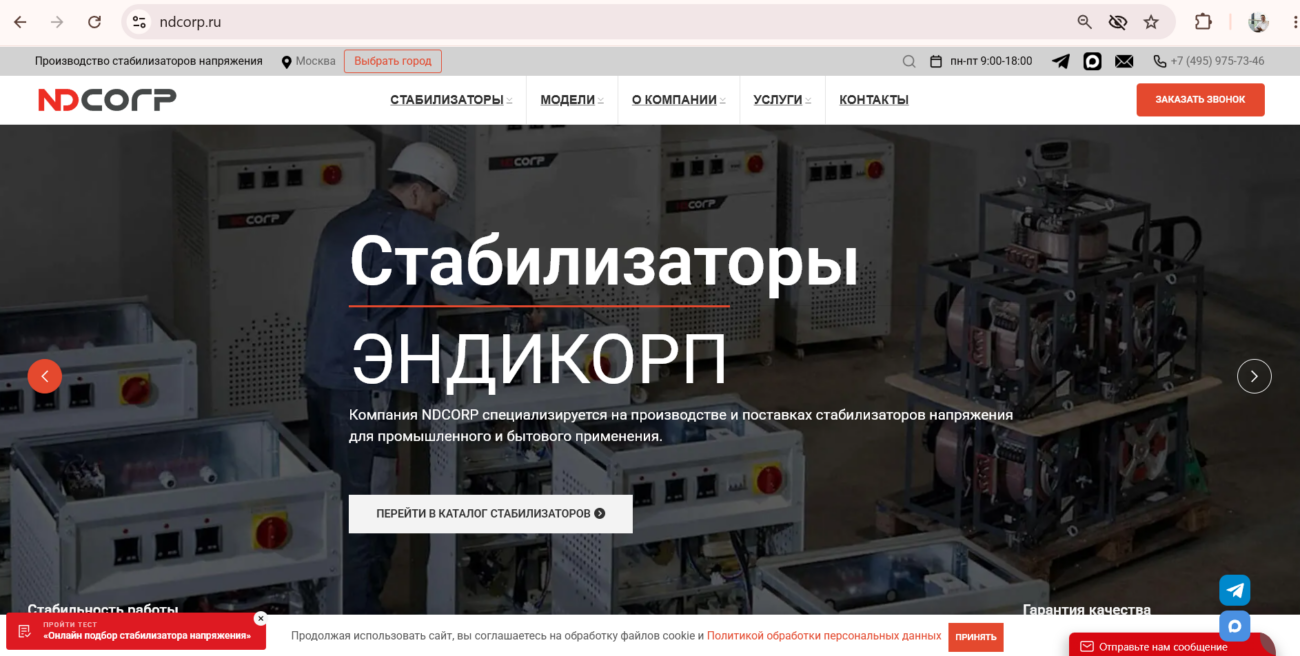Click the NDCORP logo
The width and height of the screenshot is (1300, 656).
point(107,100)
